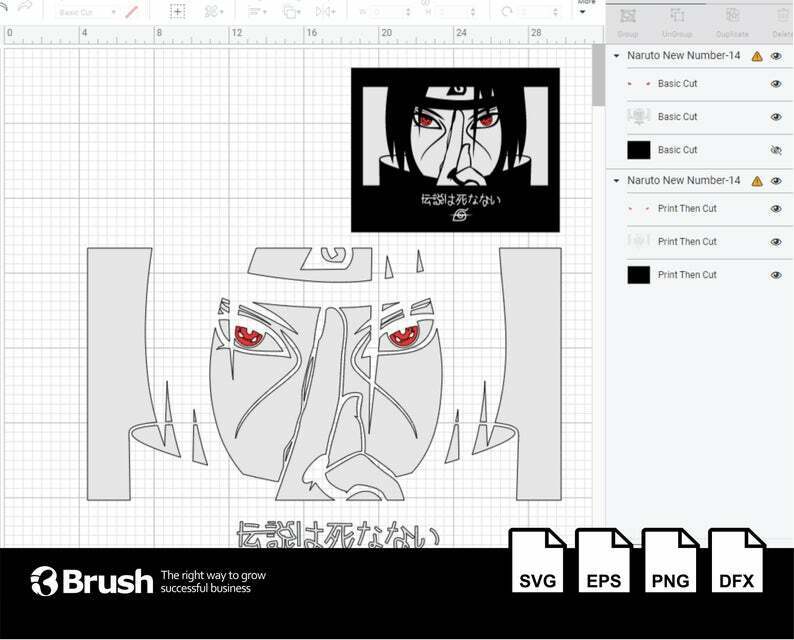
Task: Click the first group's warning triangle icon
Action: click(x=757, y=56)
